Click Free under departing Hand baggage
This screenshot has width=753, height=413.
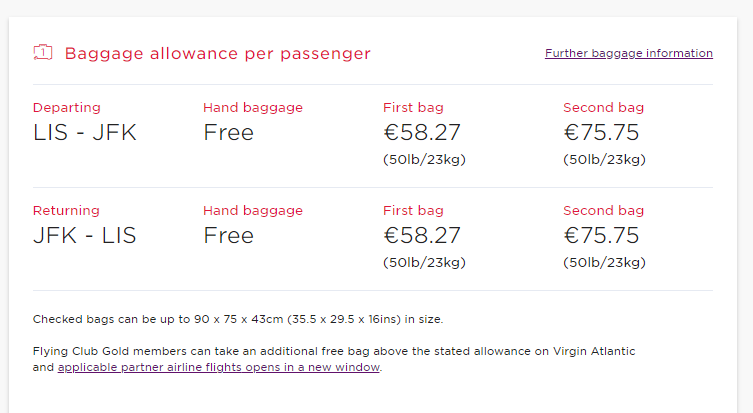coord(228,133)
